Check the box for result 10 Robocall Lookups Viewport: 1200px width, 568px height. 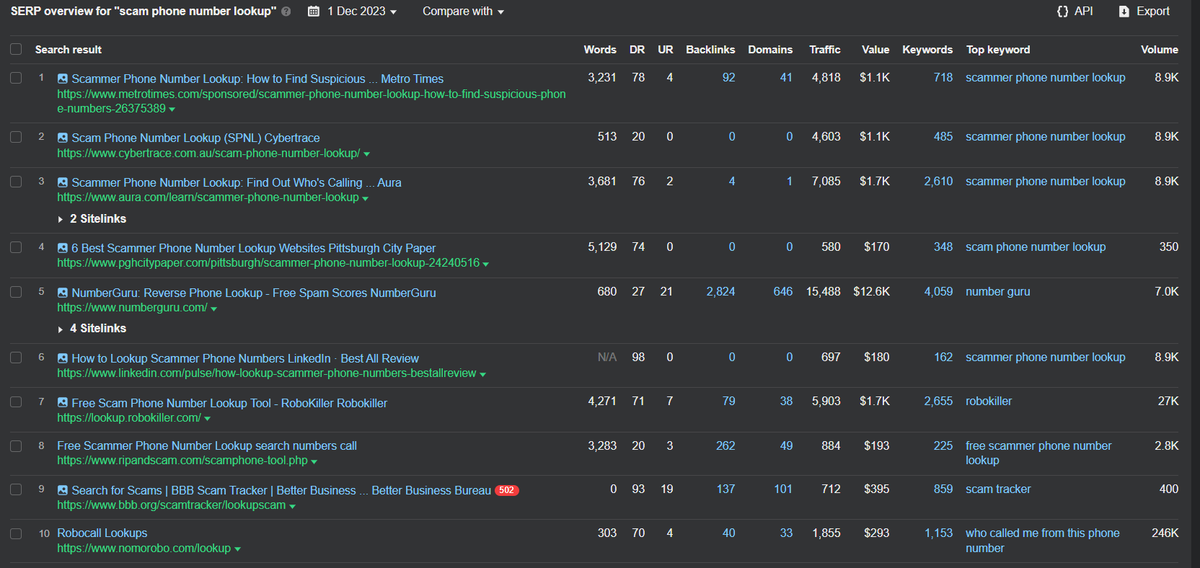pos(16,533)
